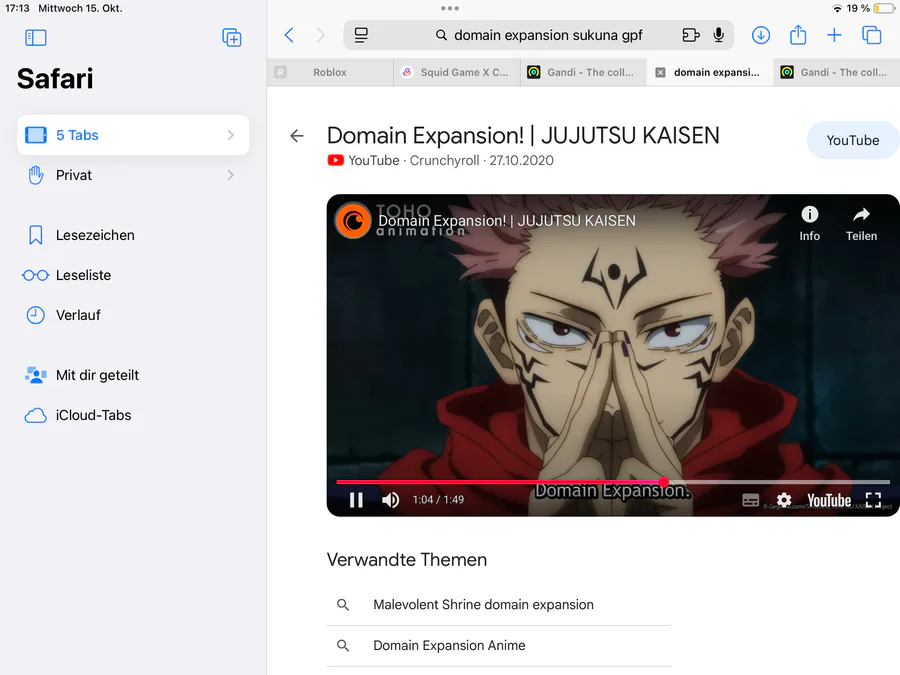
Task: Open iCloud-Tabs section
Action: click(133, 415)
